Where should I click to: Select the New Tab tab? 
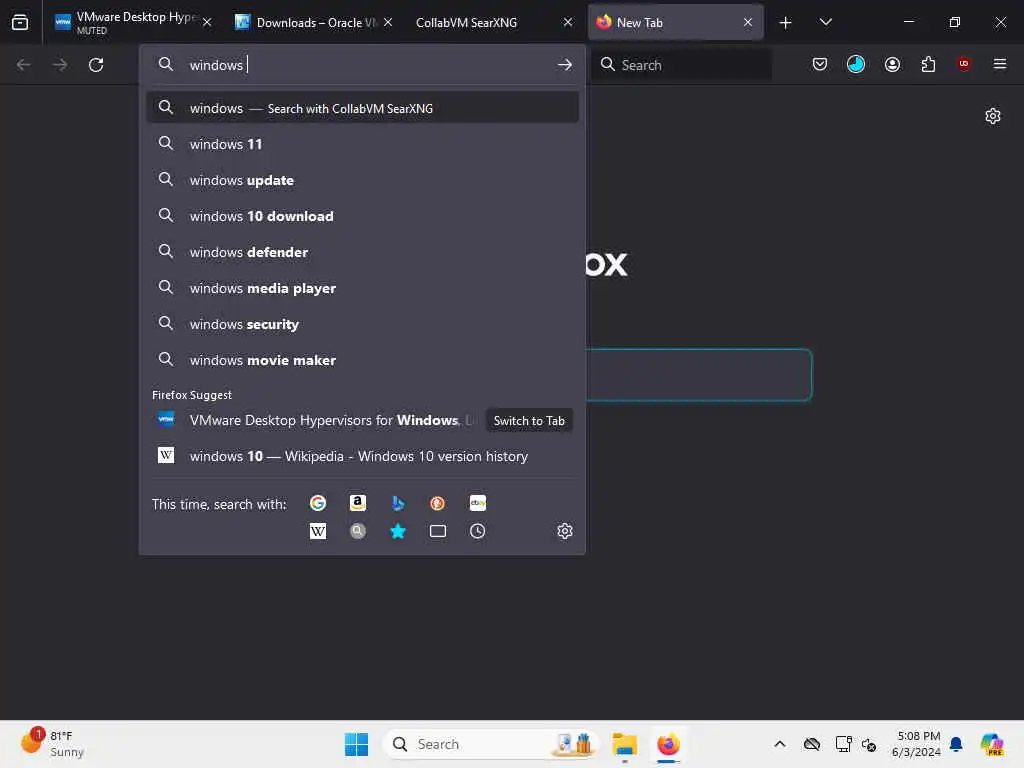[x=675, y=22]
